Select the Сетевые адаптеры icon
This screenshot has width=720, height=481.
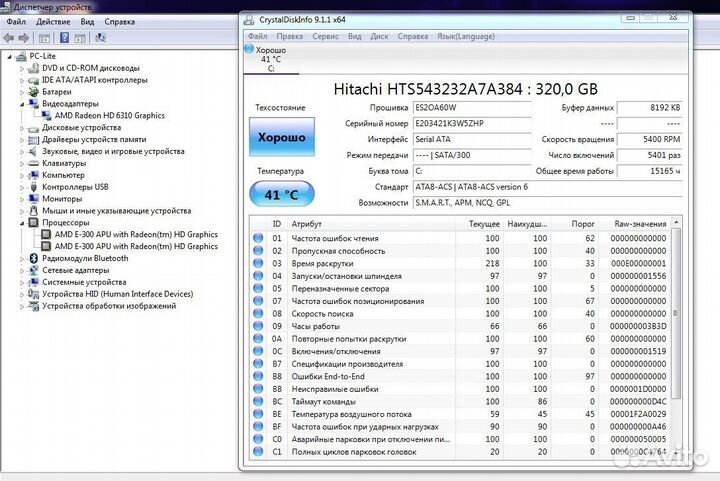pyautogui.click(x=34, y=270)
